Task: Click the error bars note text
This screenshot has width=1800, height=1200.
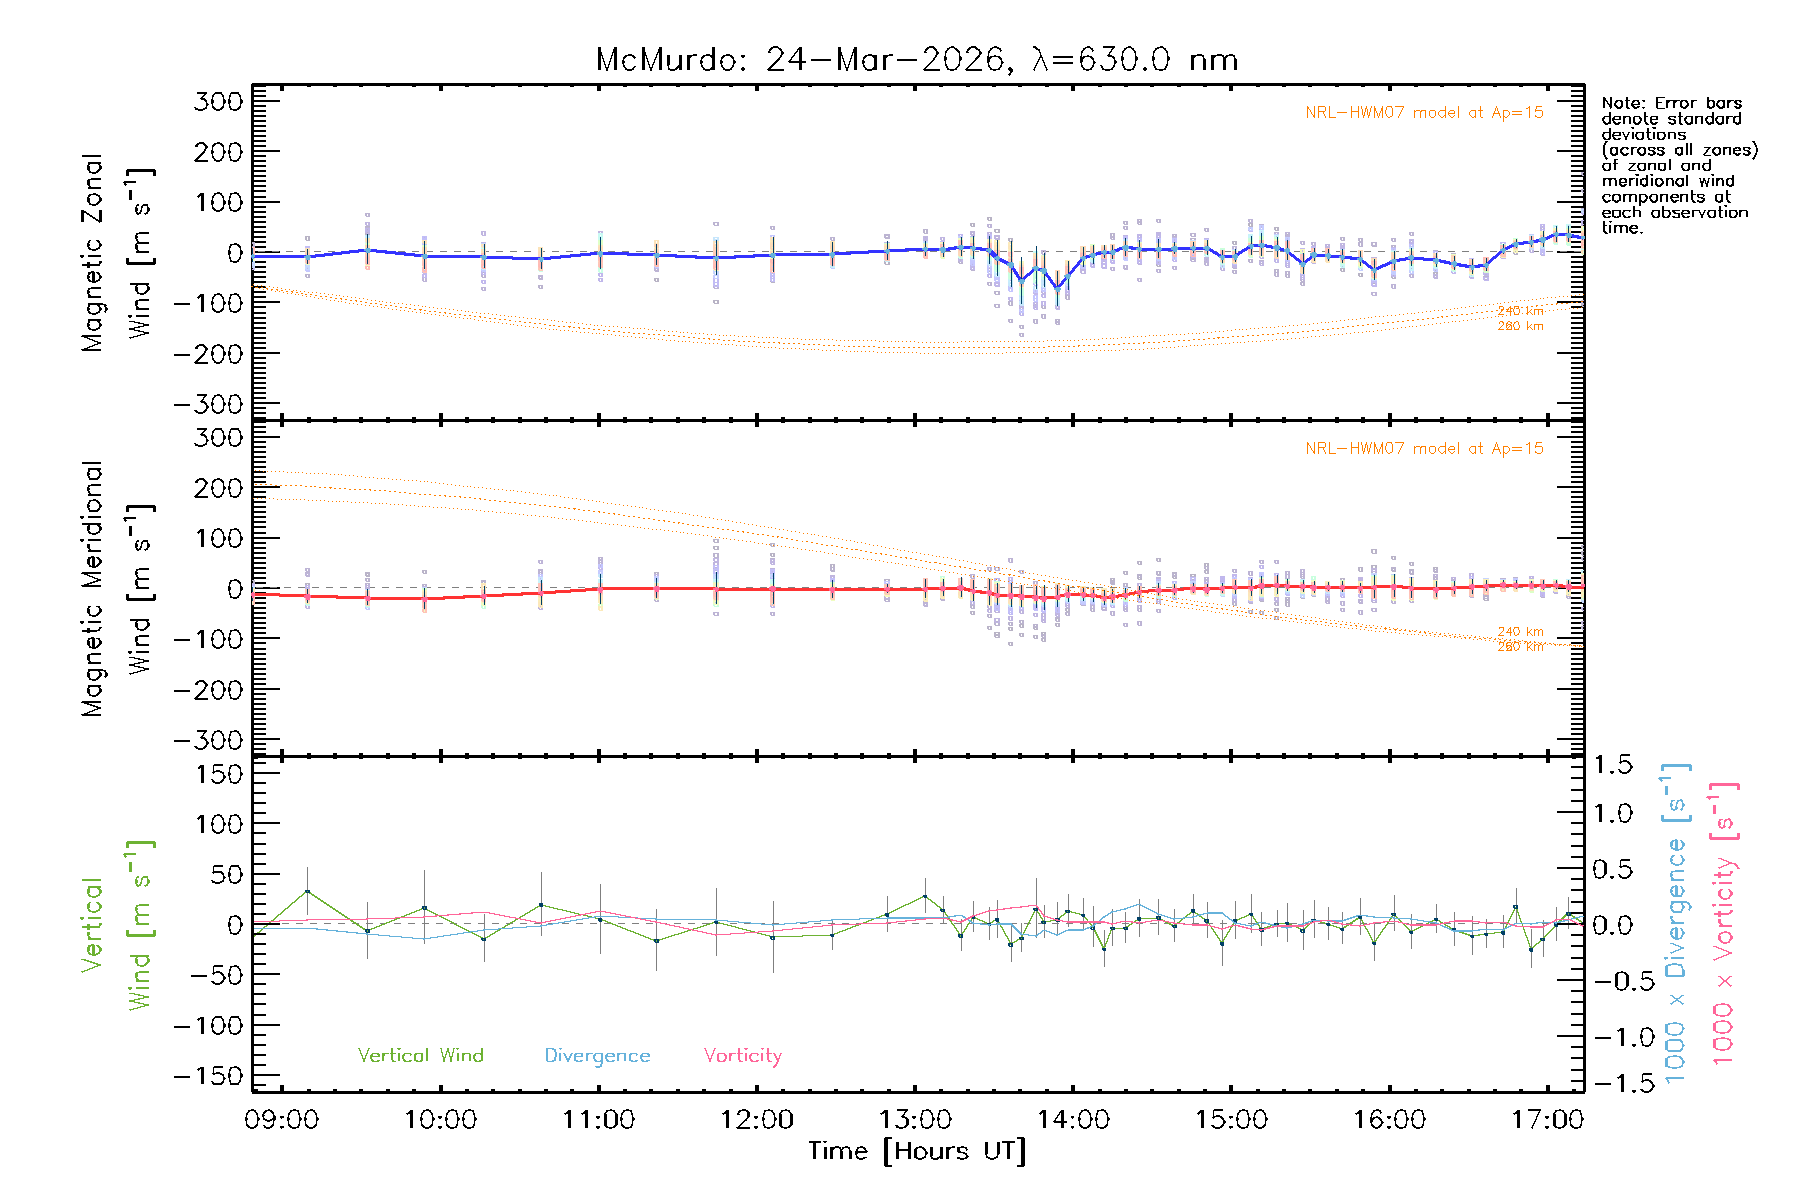Action: (1678, 165)
